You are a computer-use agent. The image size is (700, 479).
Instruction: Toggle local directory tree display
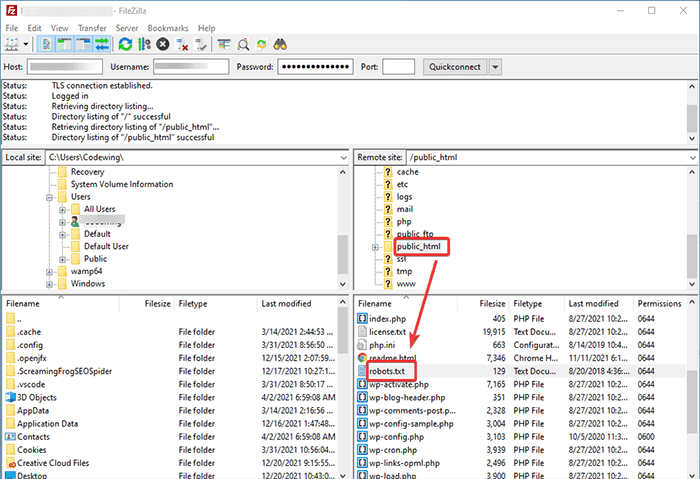pyautogui.click(x=64, y=45)
